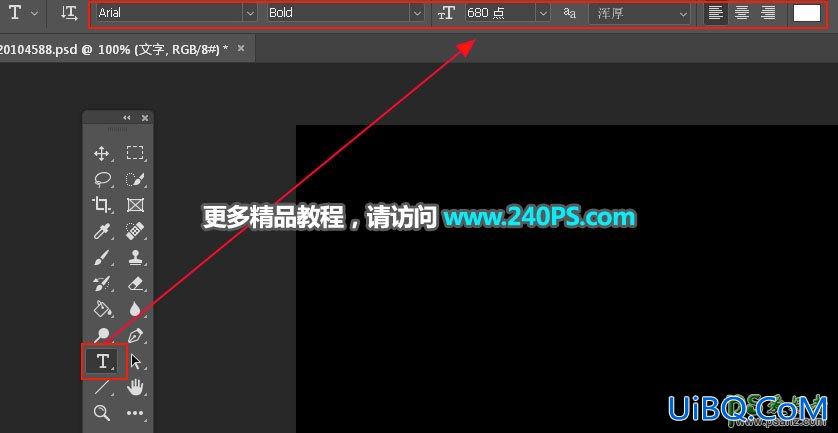Screen dimensions: 838x433
Task: Select the Eraser tool
Action: pyautogui.click(x=135, y=283)
